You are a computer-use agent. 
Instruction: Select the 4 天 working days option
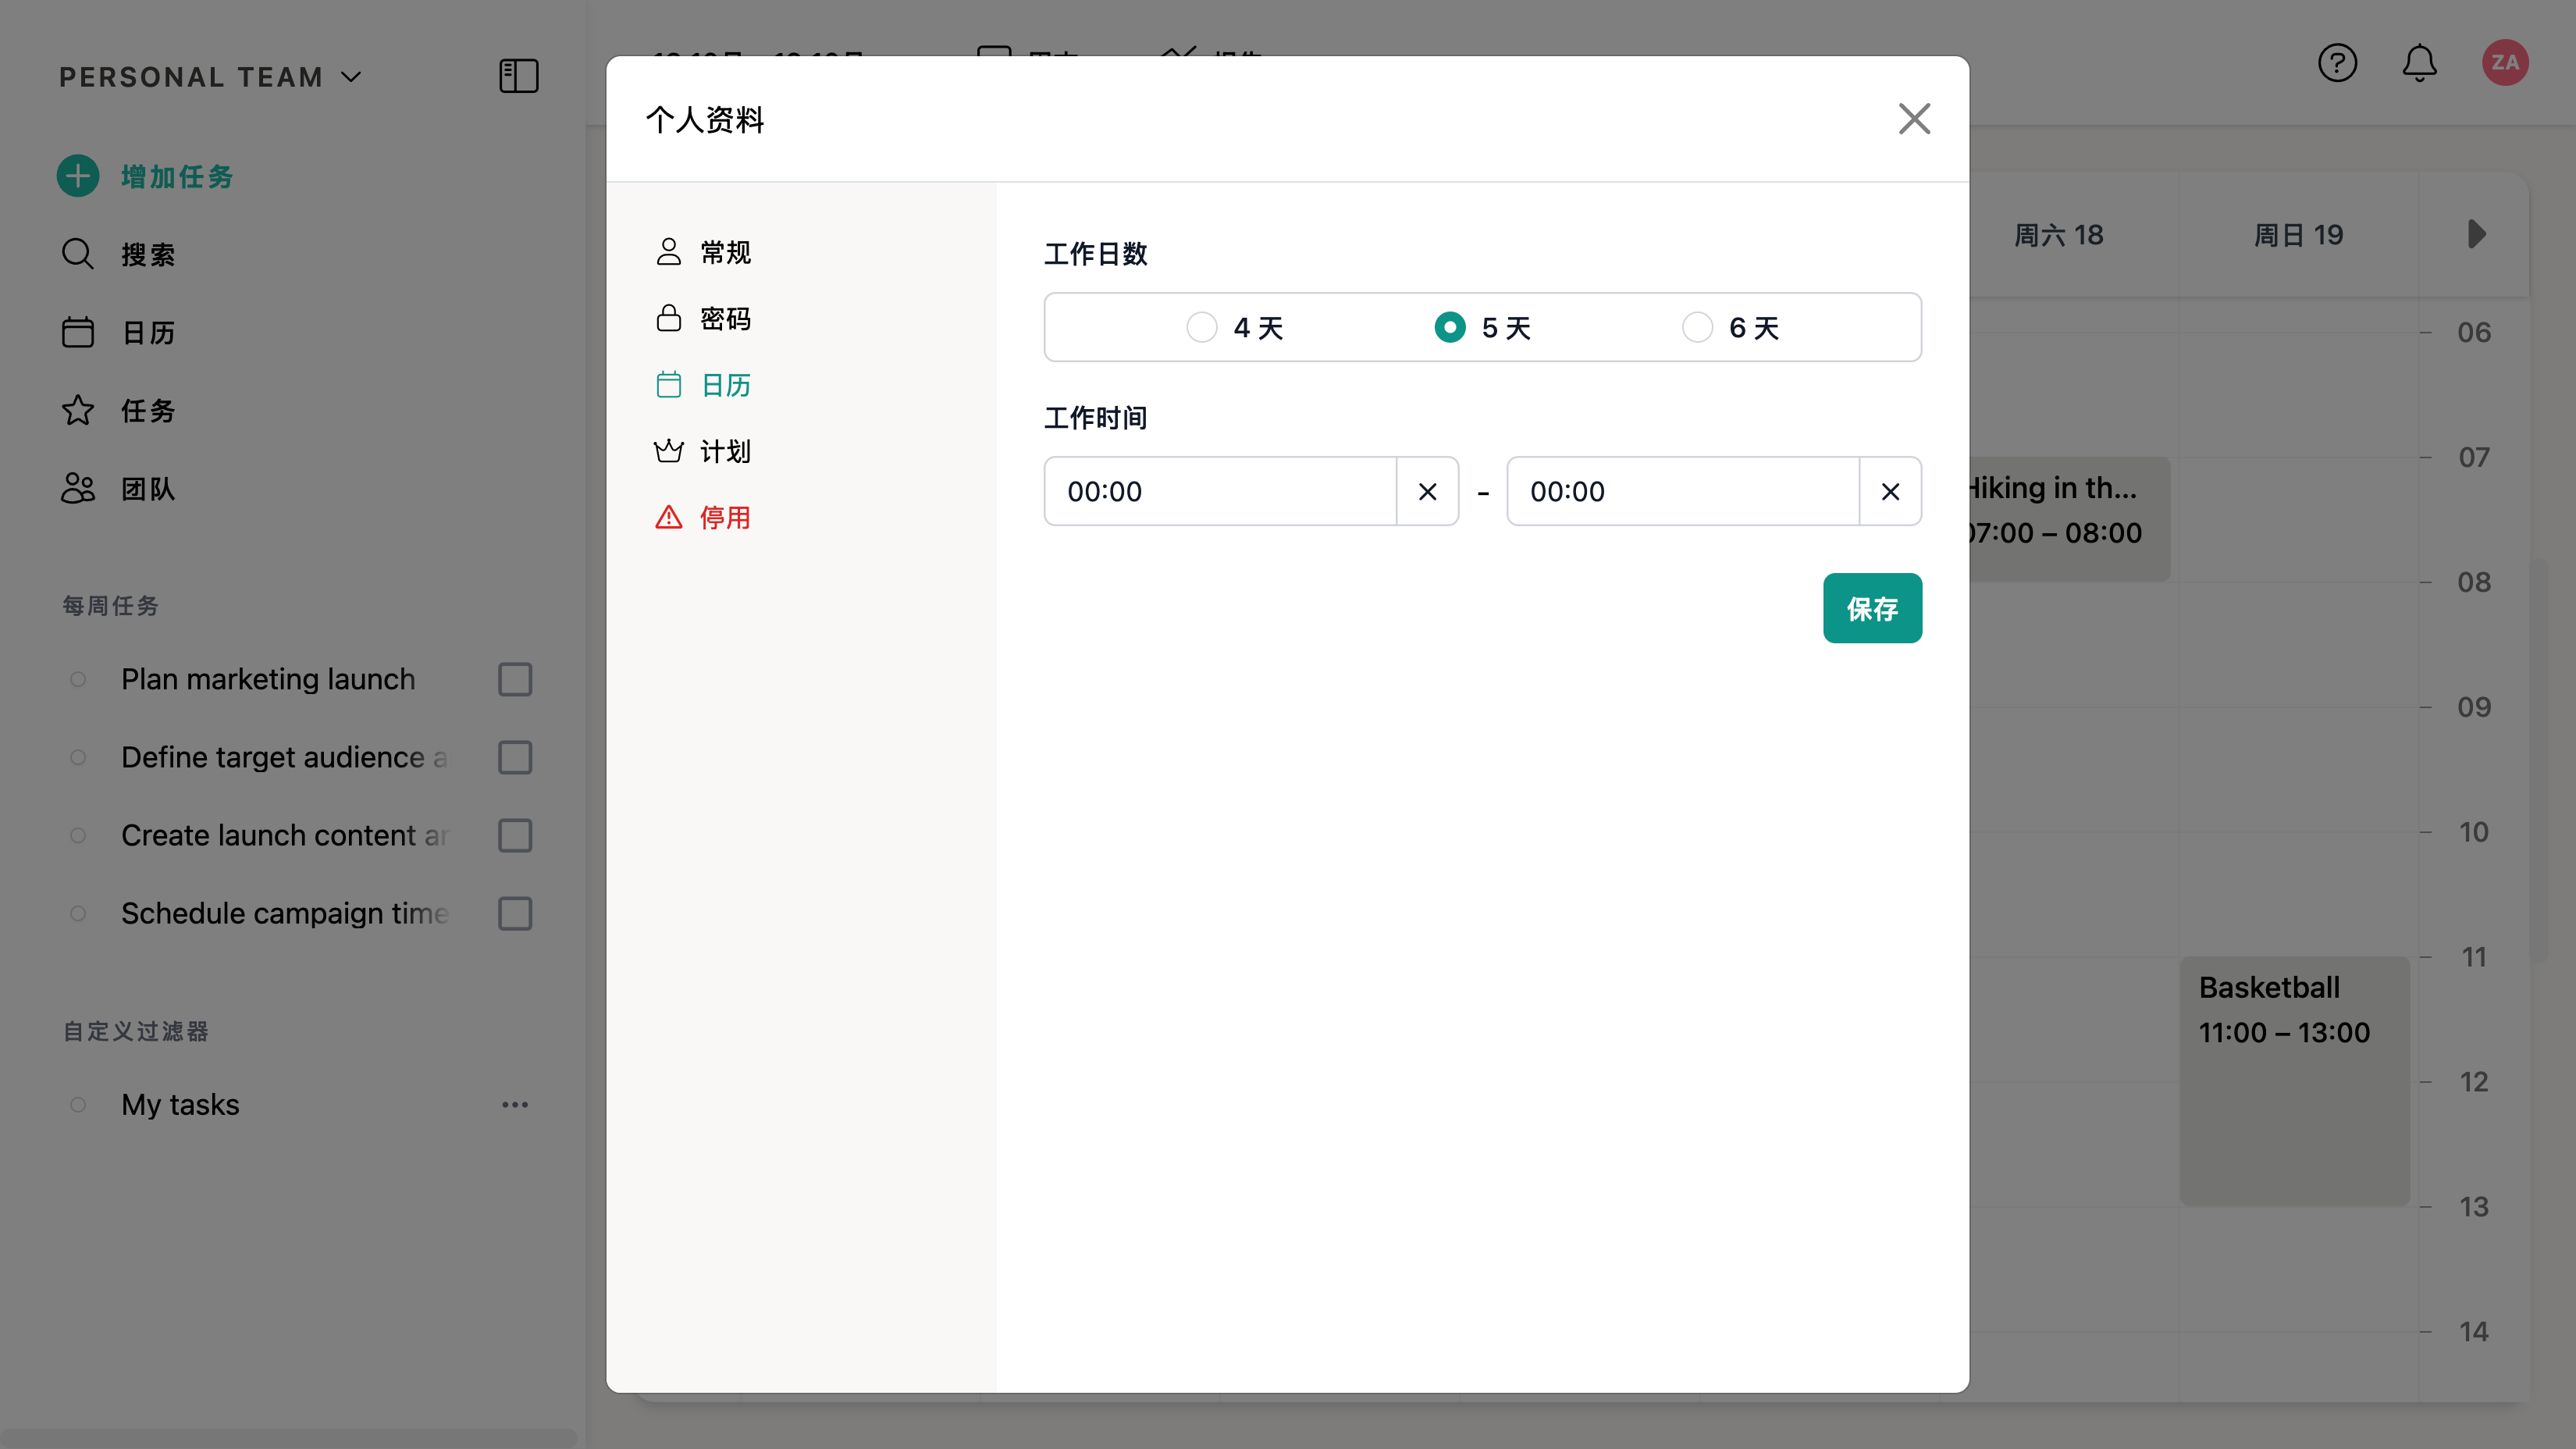tap(1202, 327)
